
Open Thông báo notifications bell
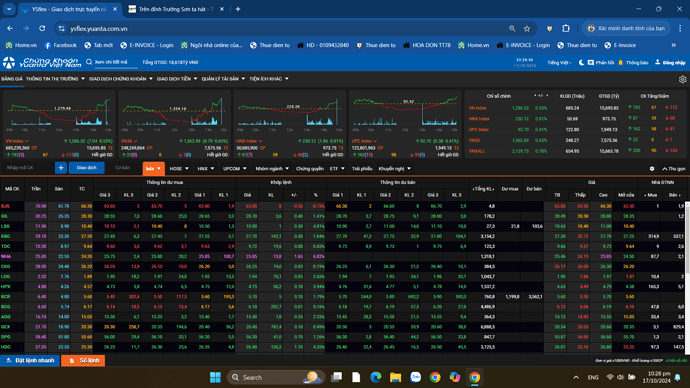pos(633,62)
